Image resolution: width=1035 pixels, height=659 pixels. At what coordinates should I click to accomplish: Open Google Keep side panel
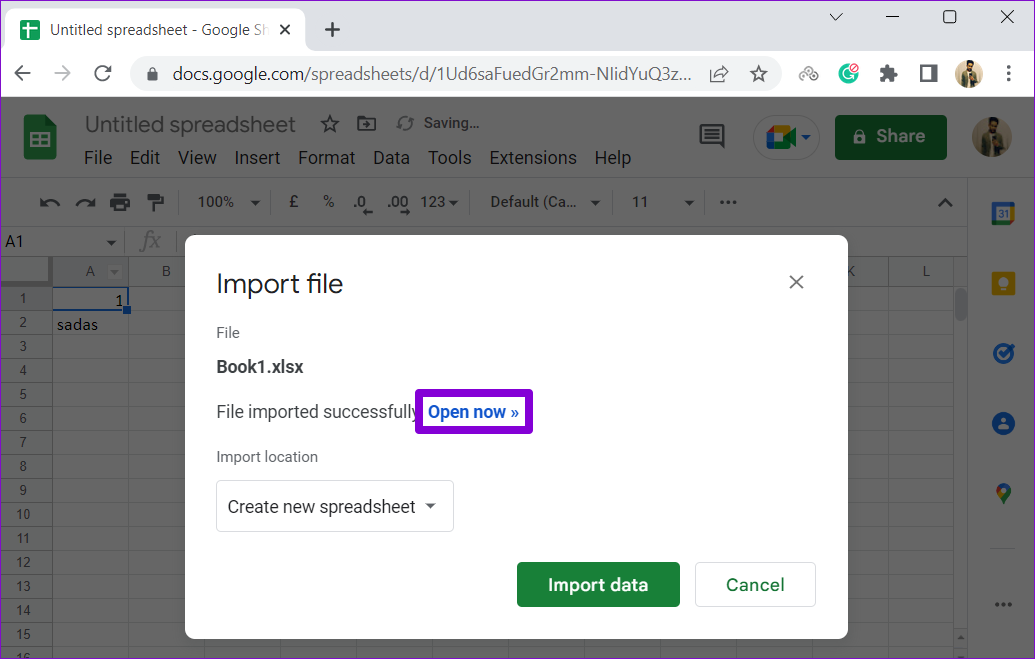[1003, 284]
